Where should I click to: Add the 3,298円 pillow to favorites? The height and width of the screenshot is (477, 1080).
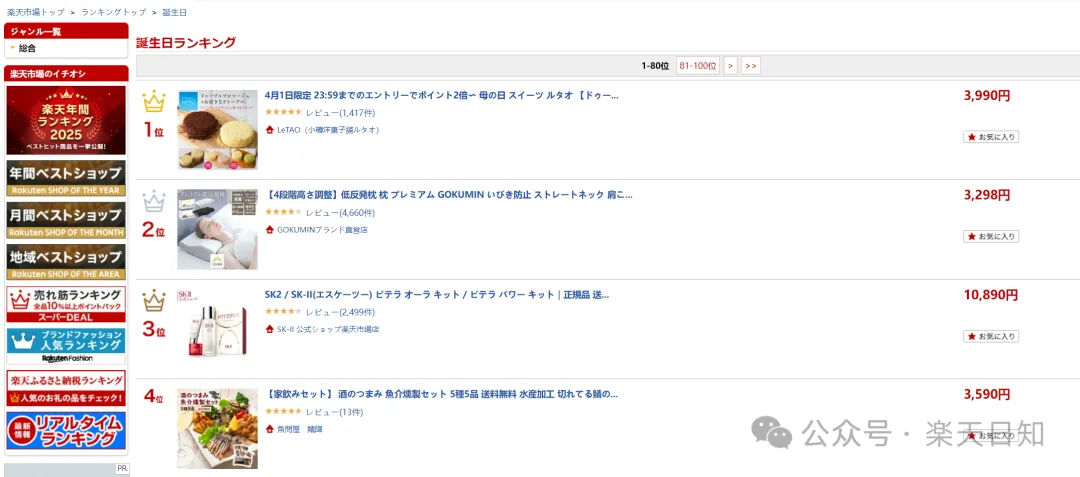coord(990,237)
